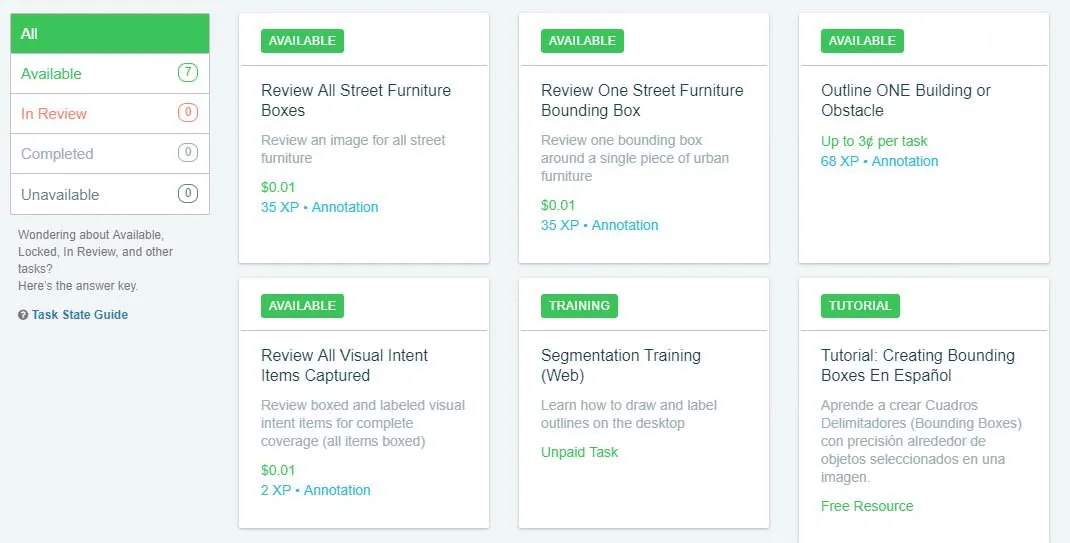Click AVAILABLE badge on Review One Street Furniture
This screenshot has width=1070, height=543.
coord(582,41)
